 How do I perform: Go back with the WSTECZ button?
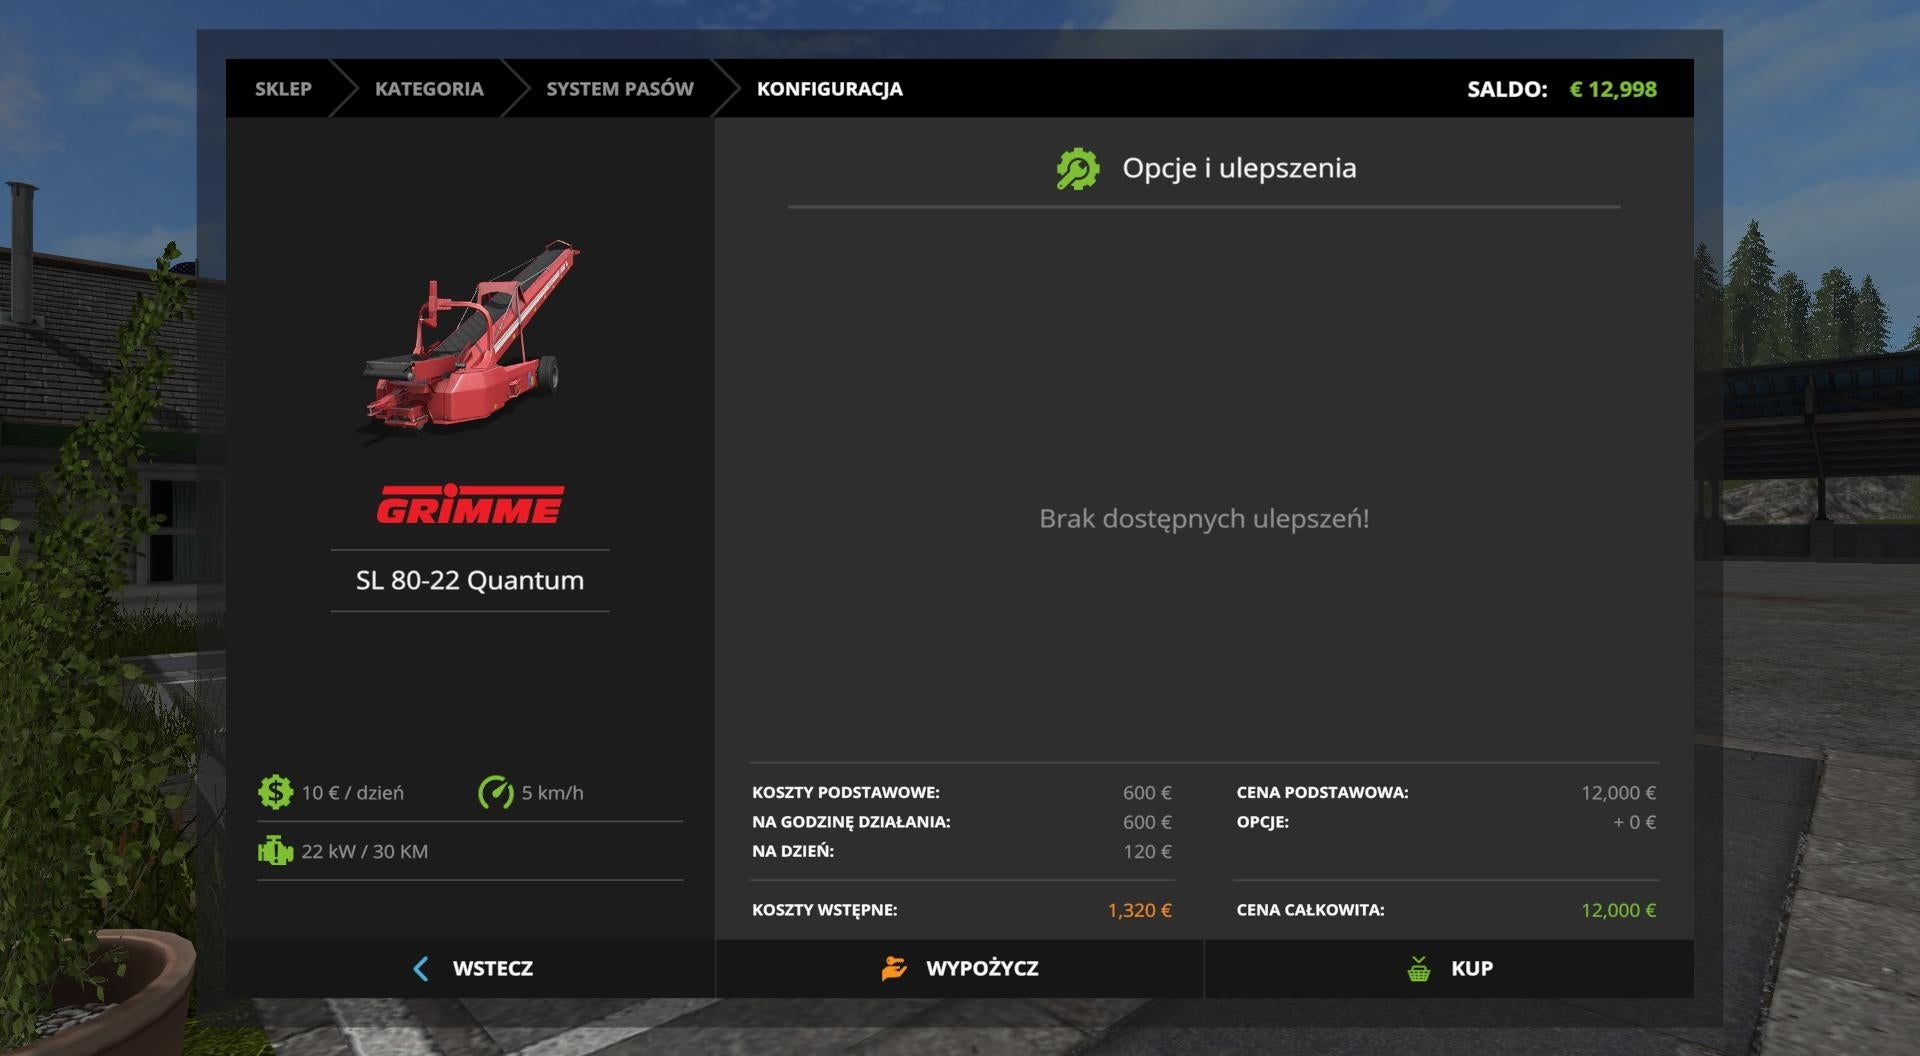click(x=470, y=968)
